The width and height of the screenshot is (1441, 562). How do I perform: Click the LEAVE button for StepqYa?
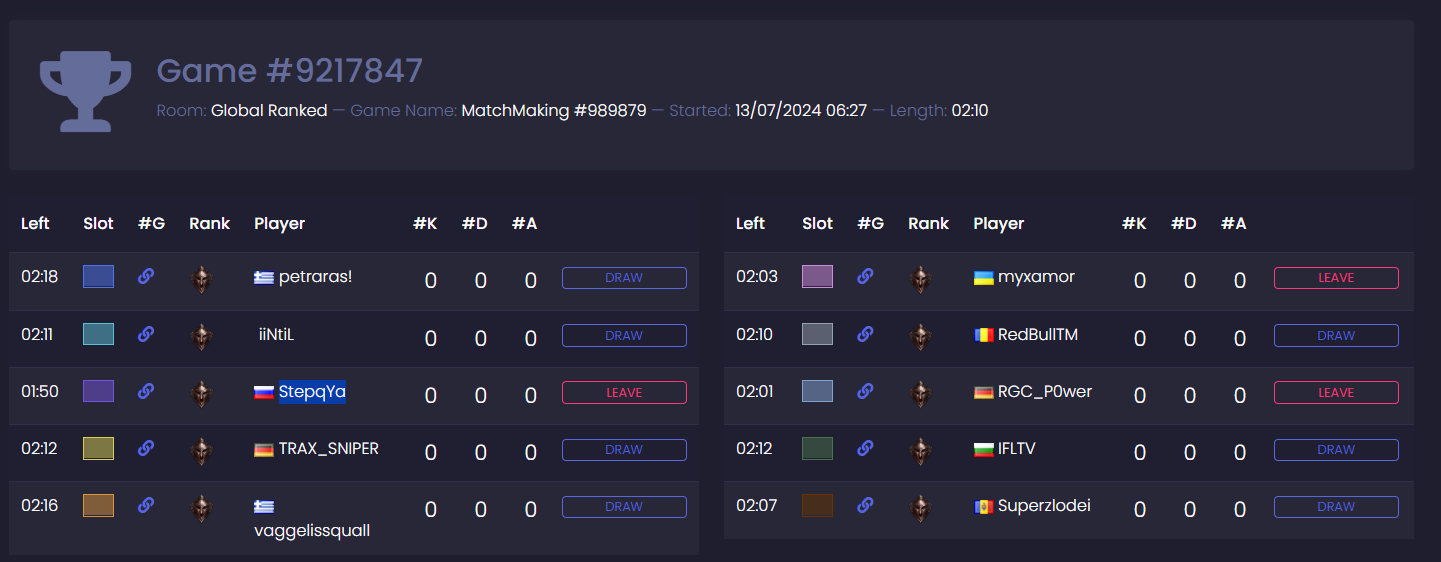(624, 393)
